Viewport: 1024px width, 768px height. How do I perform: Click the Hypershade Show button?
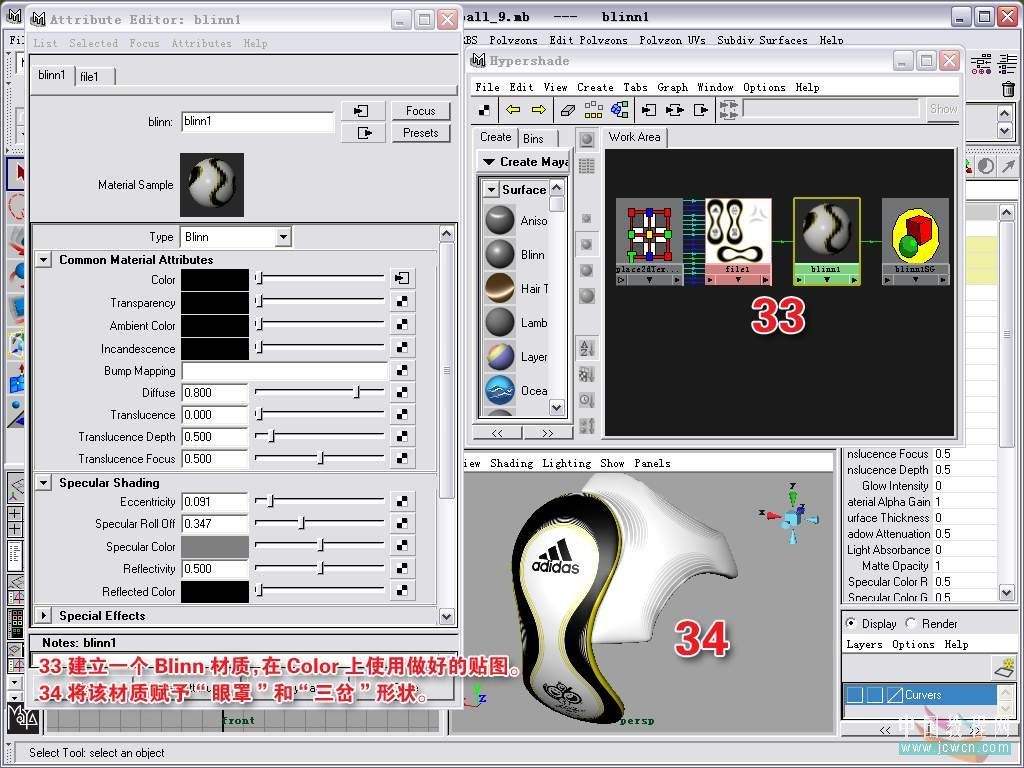(943, 109)
